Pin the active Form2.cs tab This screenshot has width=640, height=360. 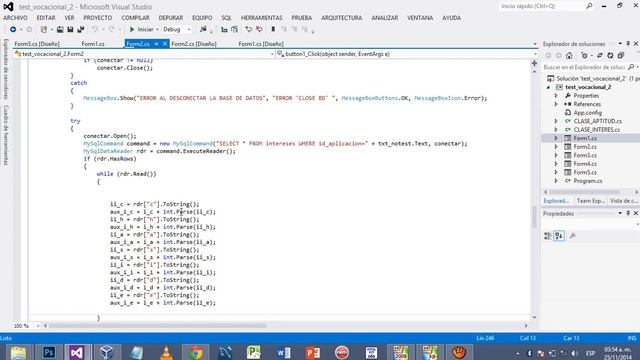point(156,44)
